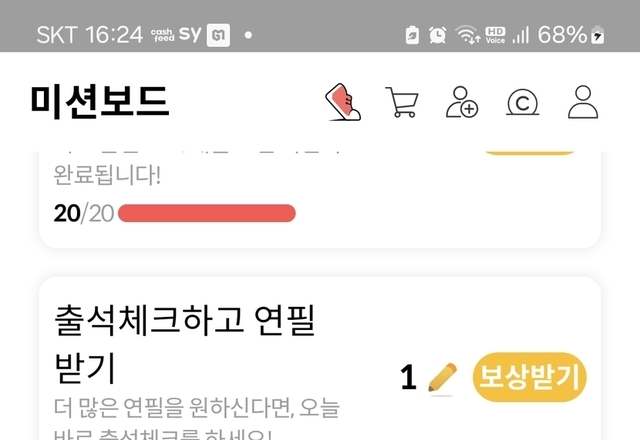The height and width of the screenshot is (440, 640).
Task: Tap the sy notification icon
Action: pos(190,34)
